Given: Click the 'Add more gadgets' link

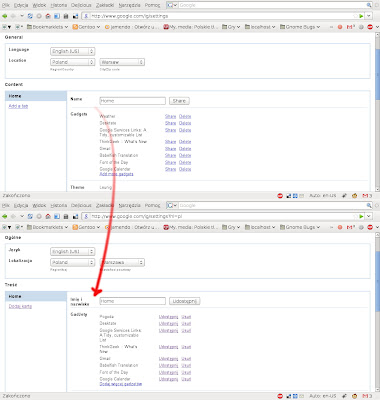Looking at the screenshot, I should tap(116, 174).
